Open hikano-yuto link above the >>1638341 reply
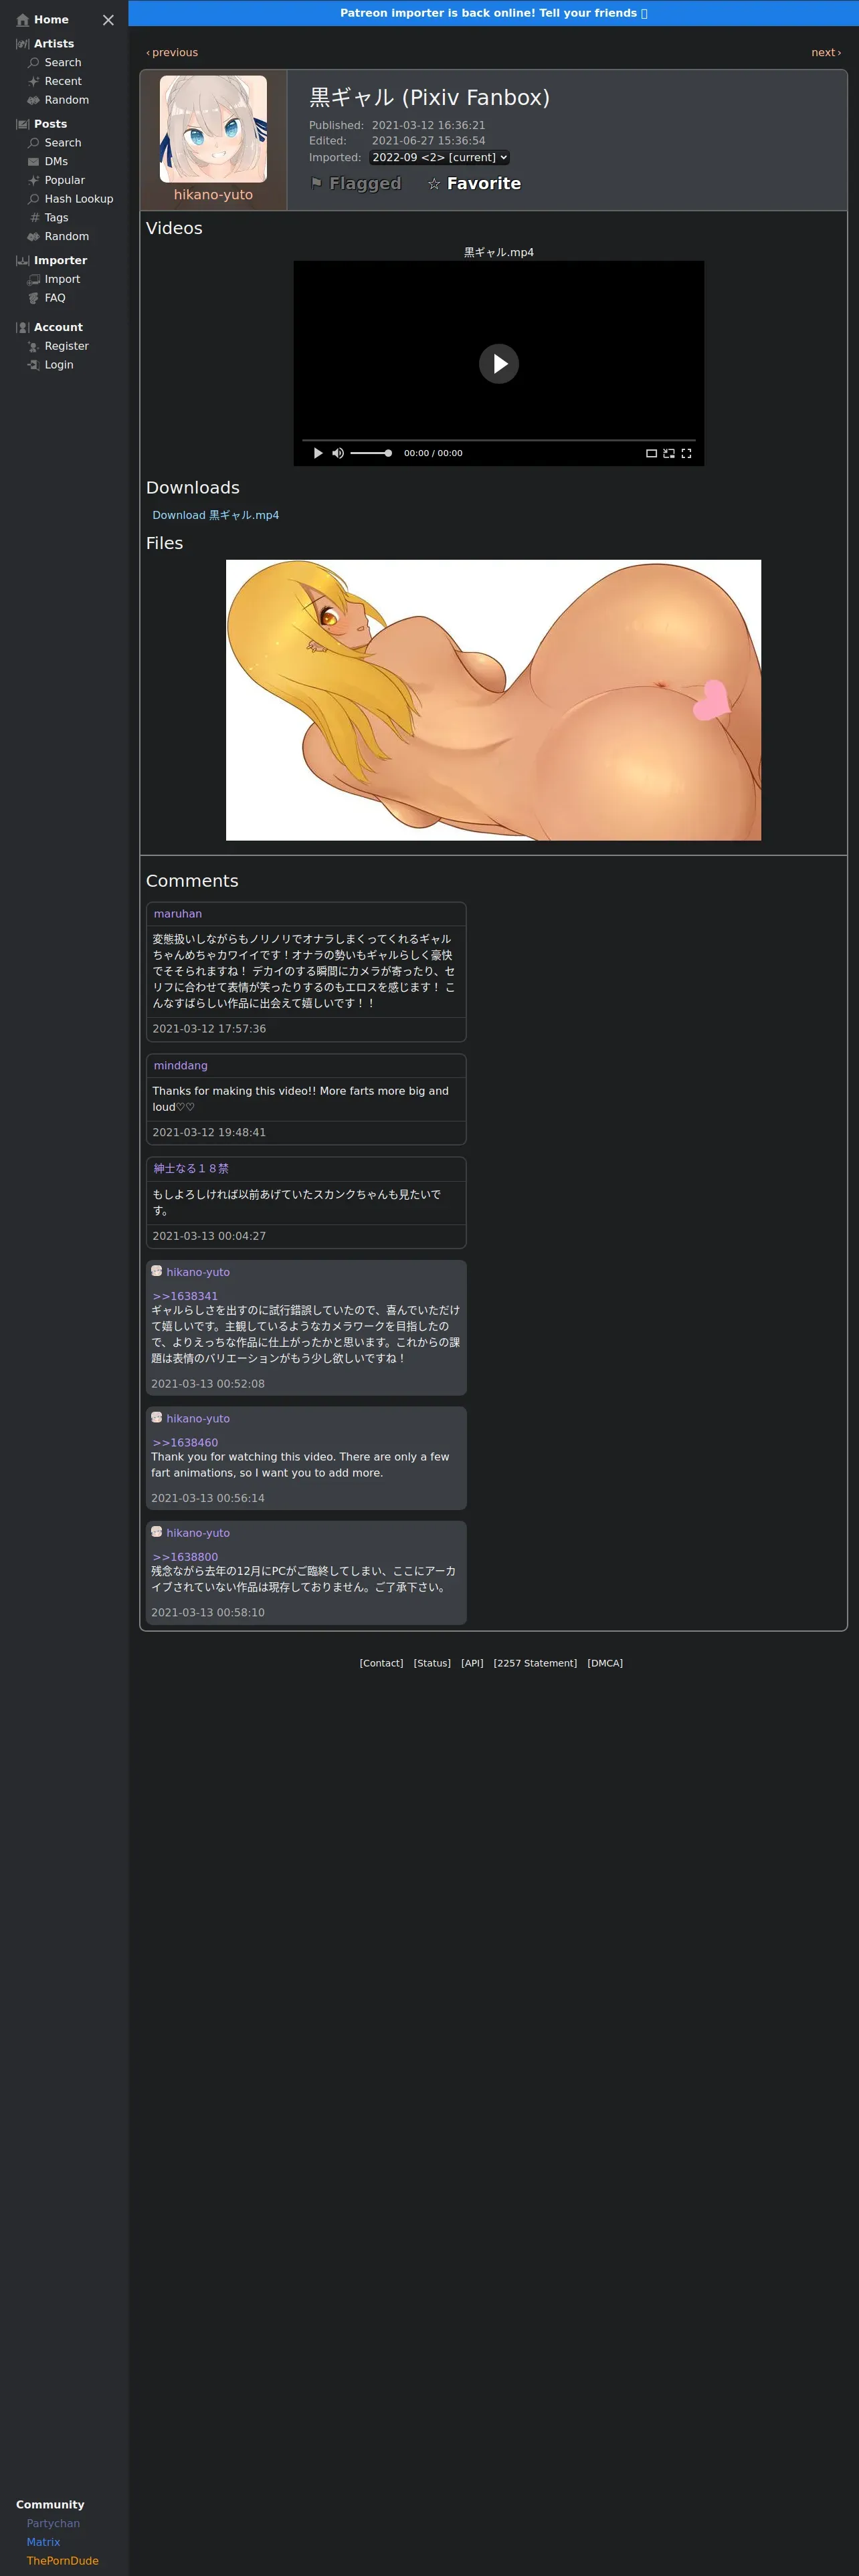Viewport: 859px width, 2576px height. click(198, 1273)
